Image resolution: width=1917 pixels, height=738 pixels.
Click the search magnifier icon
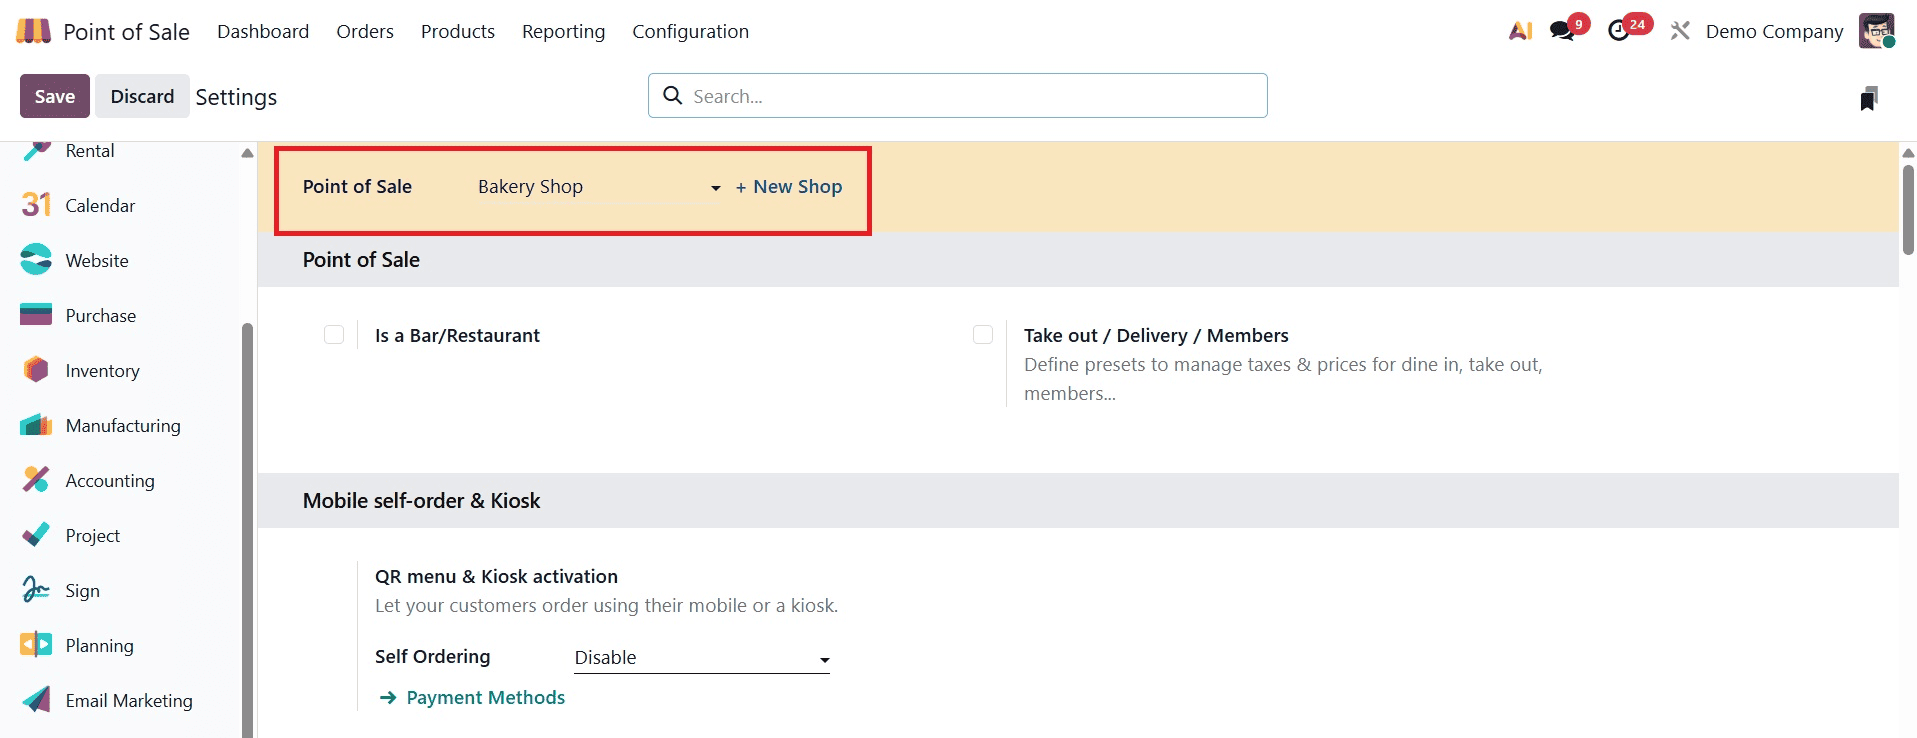point(673,96)
